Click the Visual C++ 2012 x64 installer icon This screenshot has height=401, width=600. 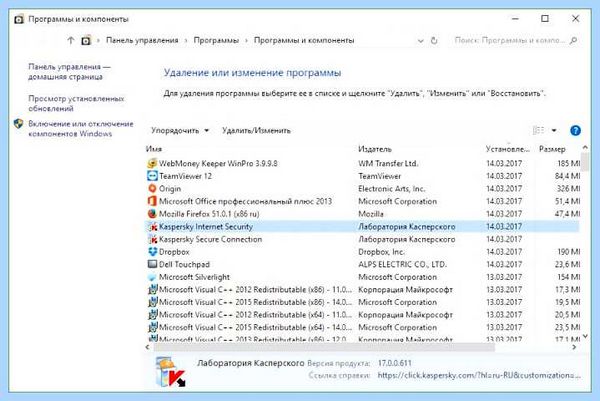tap(153, 315)
